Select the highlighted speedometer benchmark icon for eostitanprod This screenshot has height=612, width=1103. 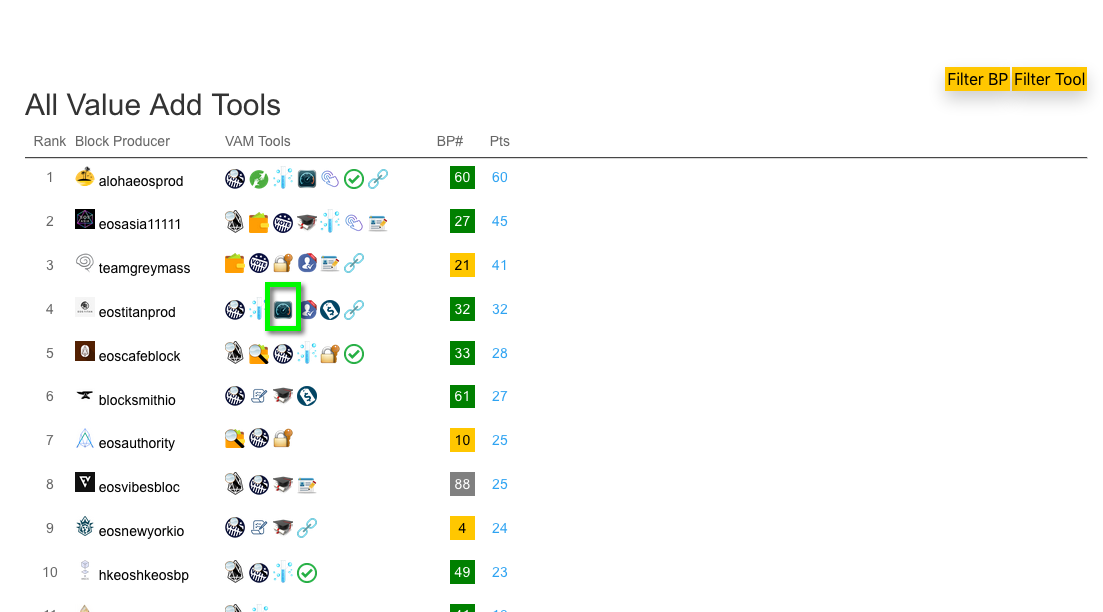pos(283,309)
